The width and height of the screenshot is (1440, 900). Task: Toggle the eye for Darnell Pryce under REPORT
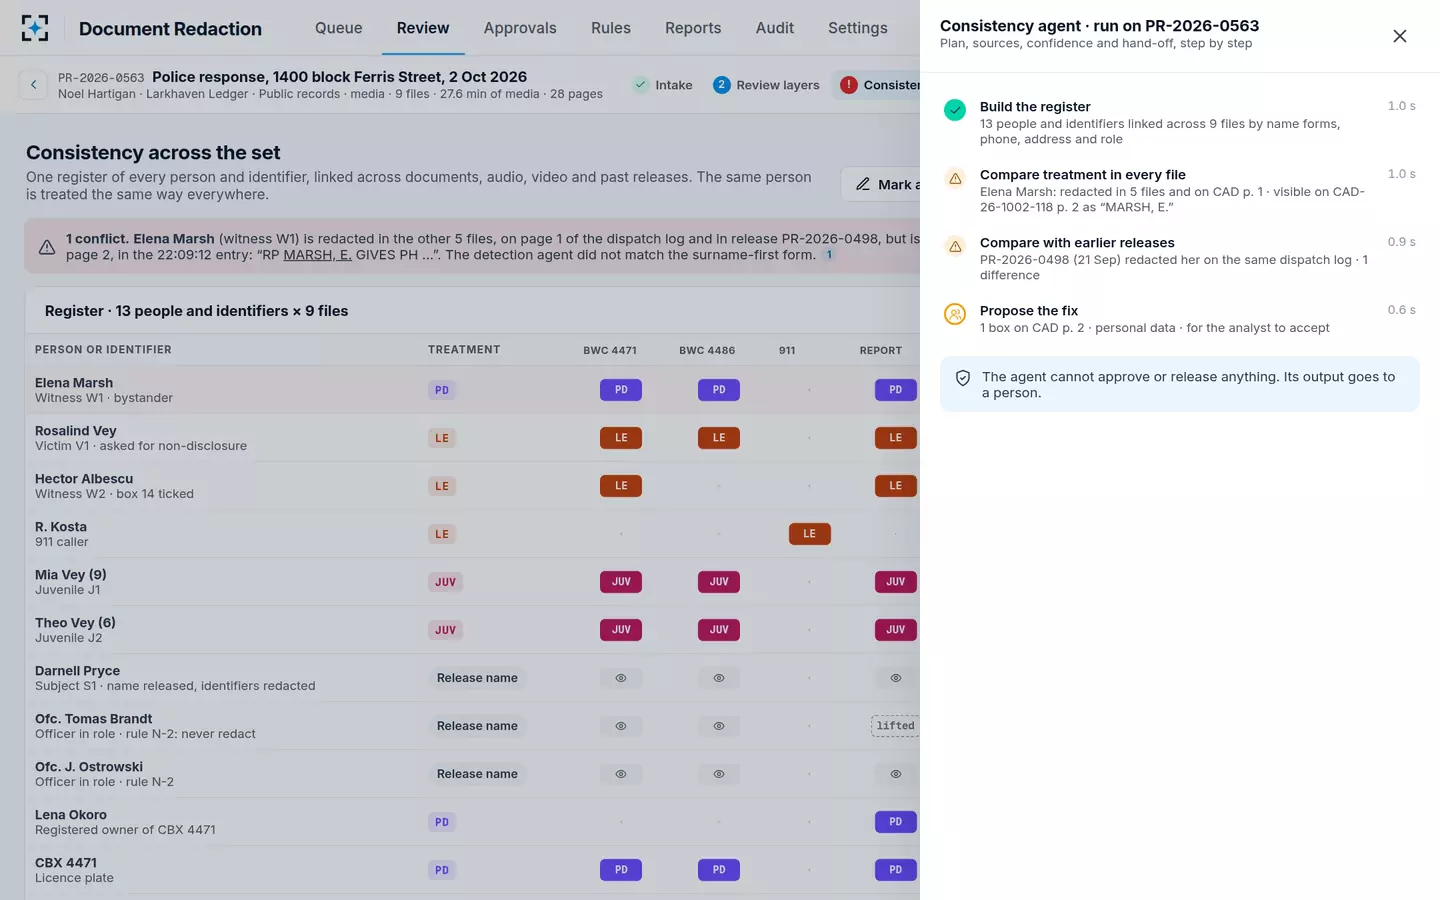pyautogui.click(x=896, y=678)
